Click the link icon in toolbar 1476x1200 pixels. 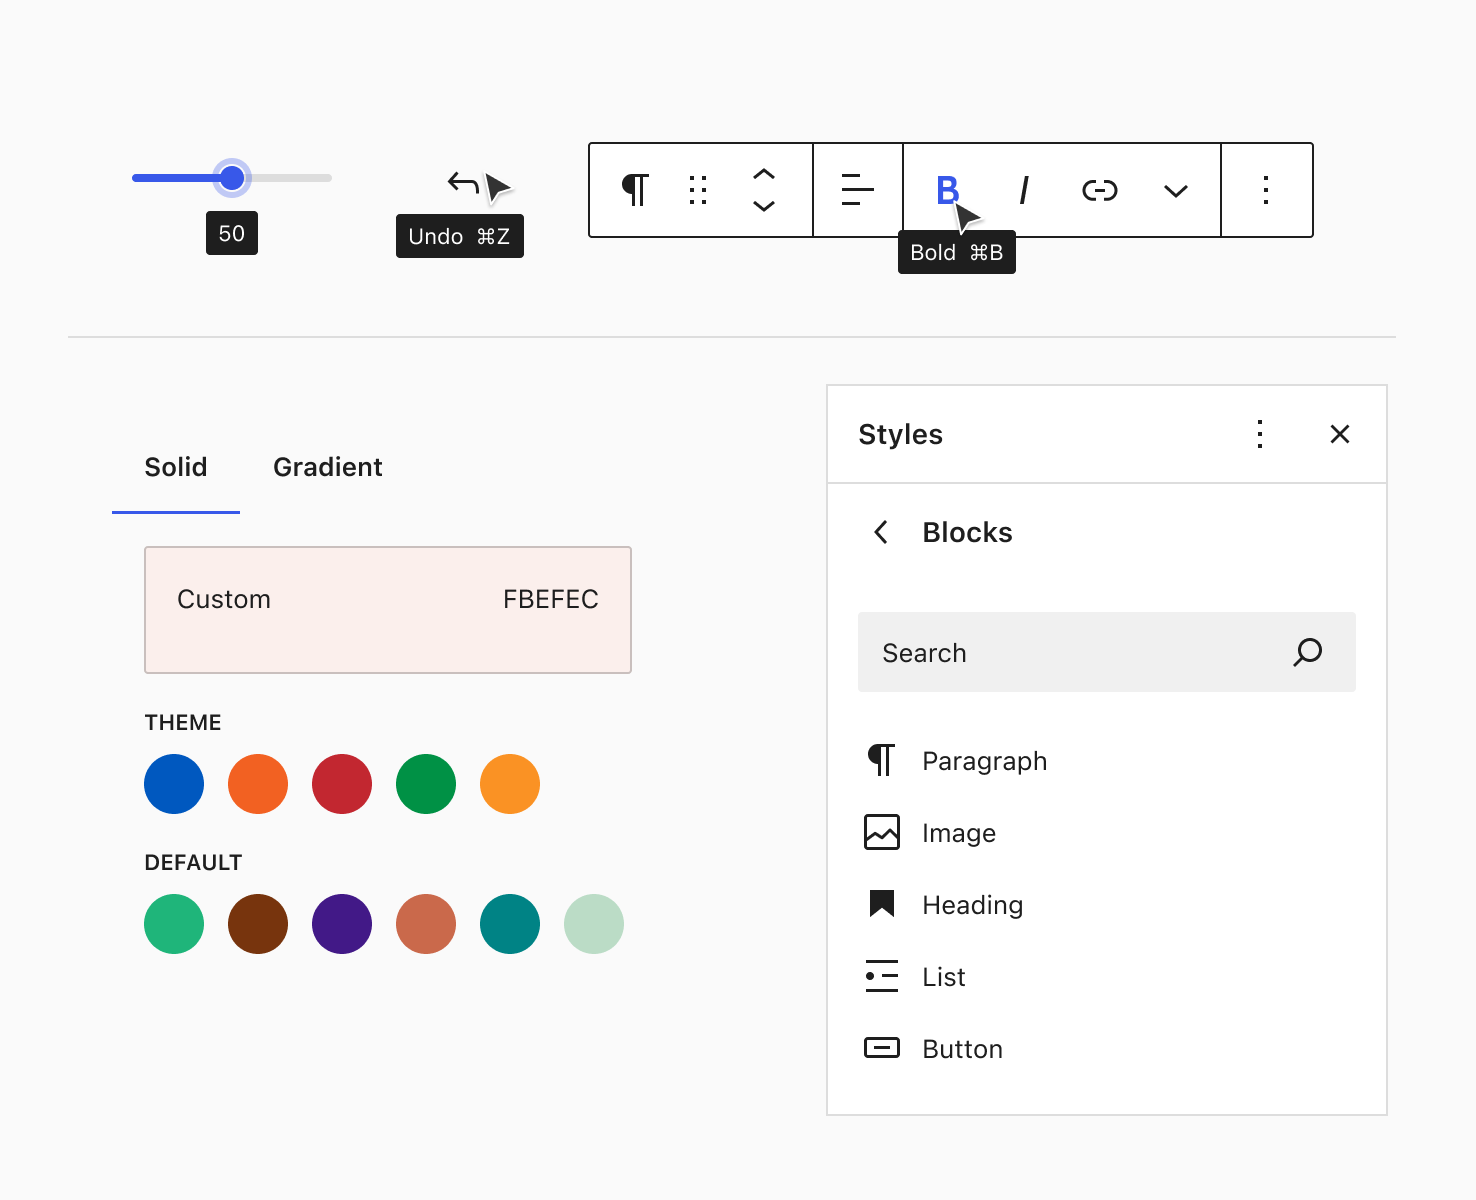coord(1100,190)
